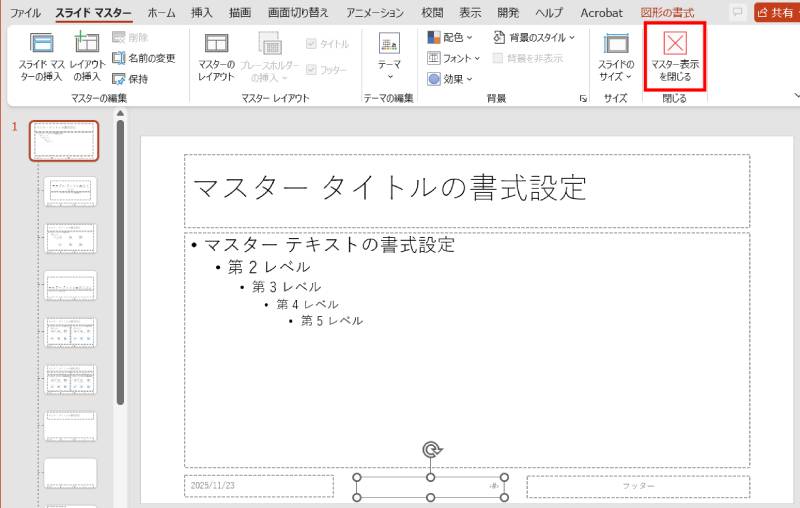
Task: Click the master title placeholder text
Action: [389, 188]
